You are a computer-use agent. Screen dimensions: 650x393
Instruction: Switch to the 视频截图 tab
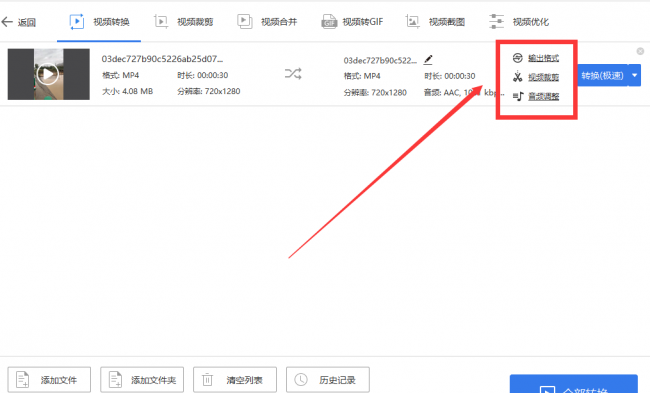tap(435, 22)
